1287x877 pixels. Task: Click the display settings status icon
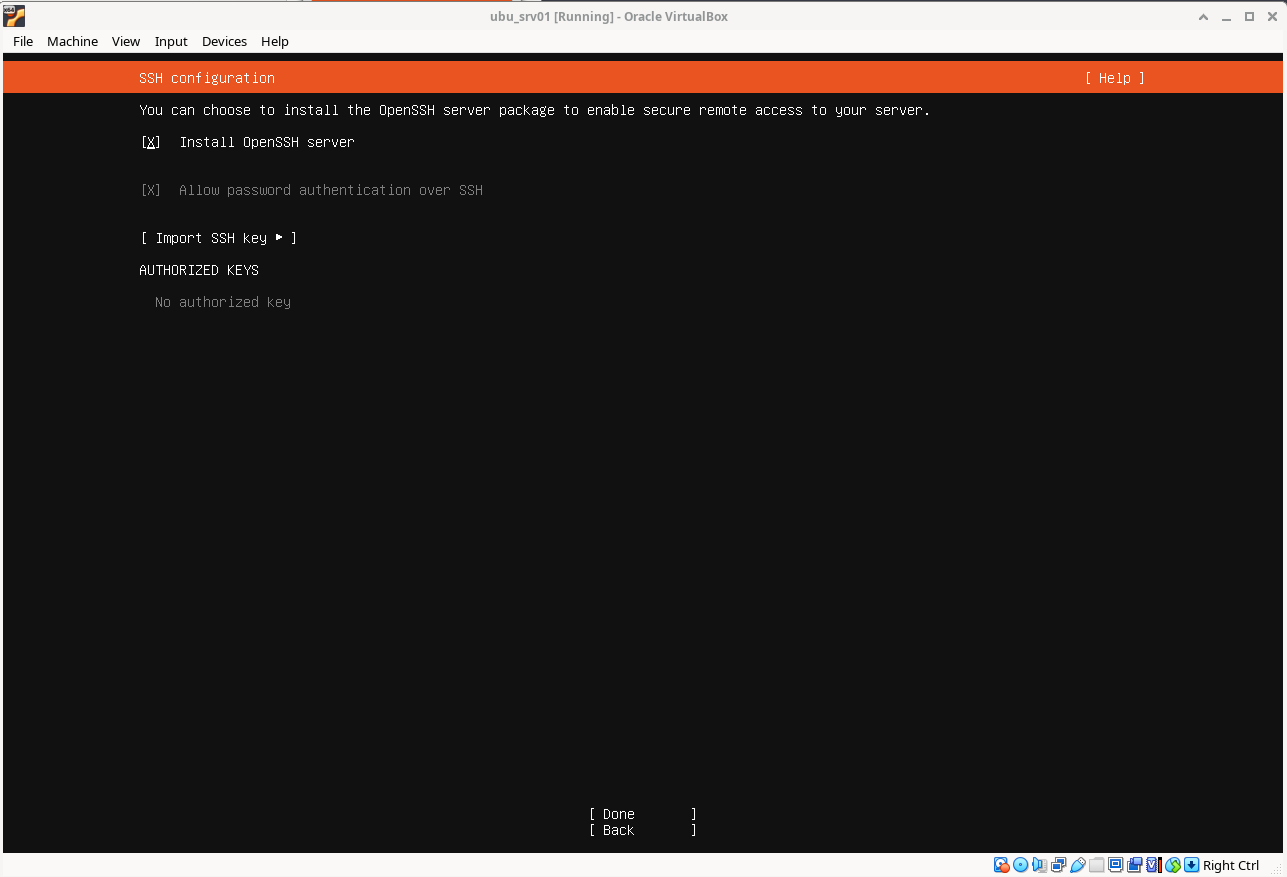pyautogui.click(x=1115, y=865)
